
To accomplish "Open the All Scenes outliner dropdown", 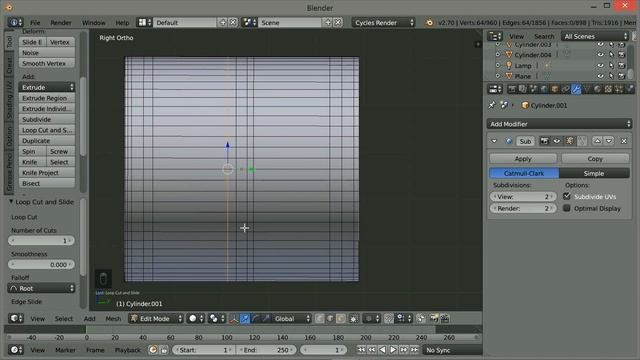I will [x=595, y=36].
